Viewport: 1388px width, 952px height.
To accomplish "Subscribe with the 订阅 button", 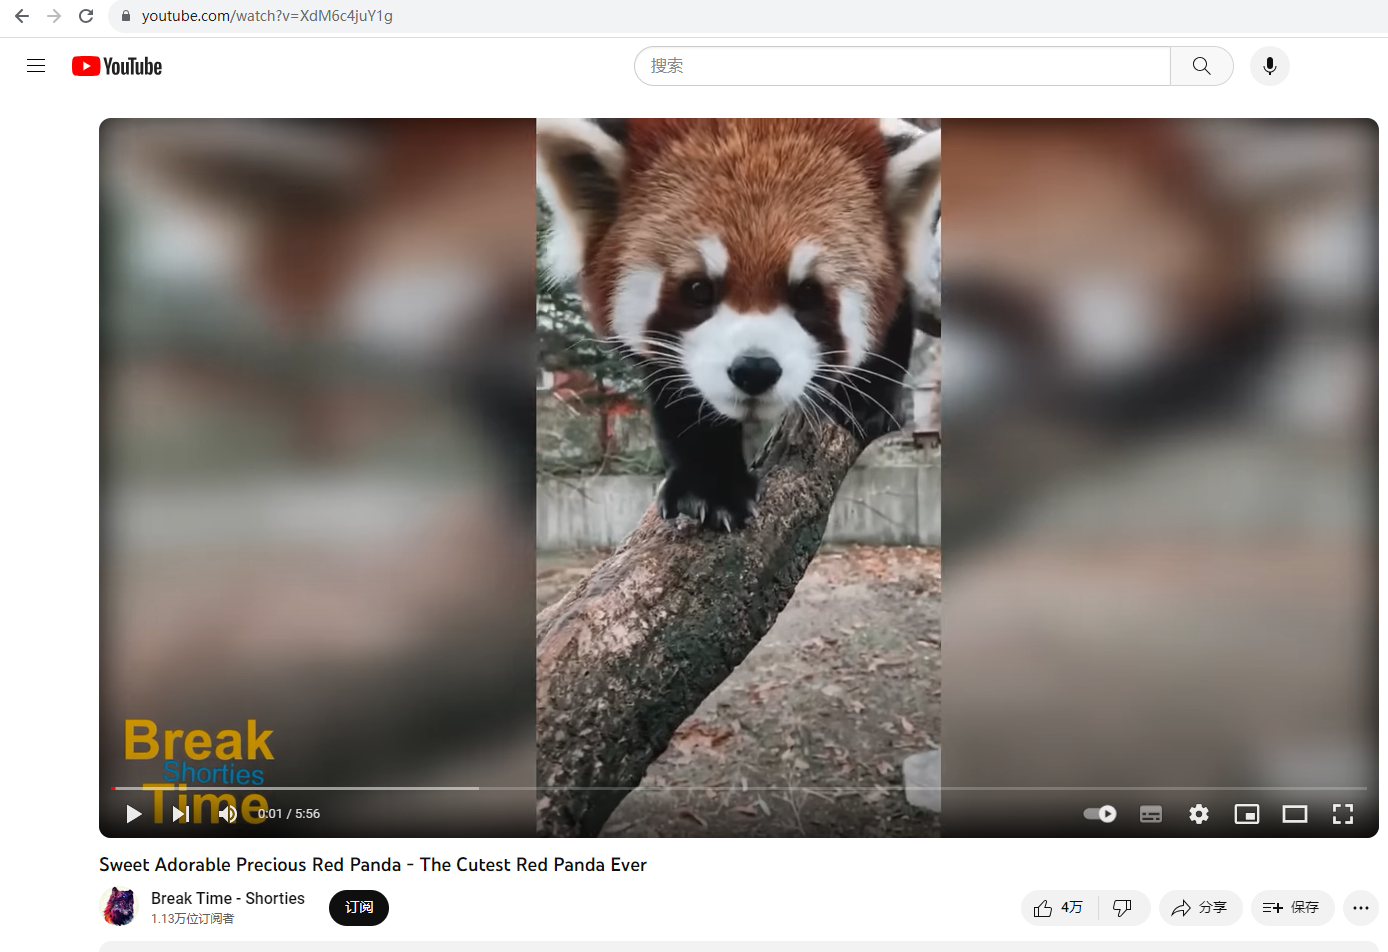I will 359,907.
